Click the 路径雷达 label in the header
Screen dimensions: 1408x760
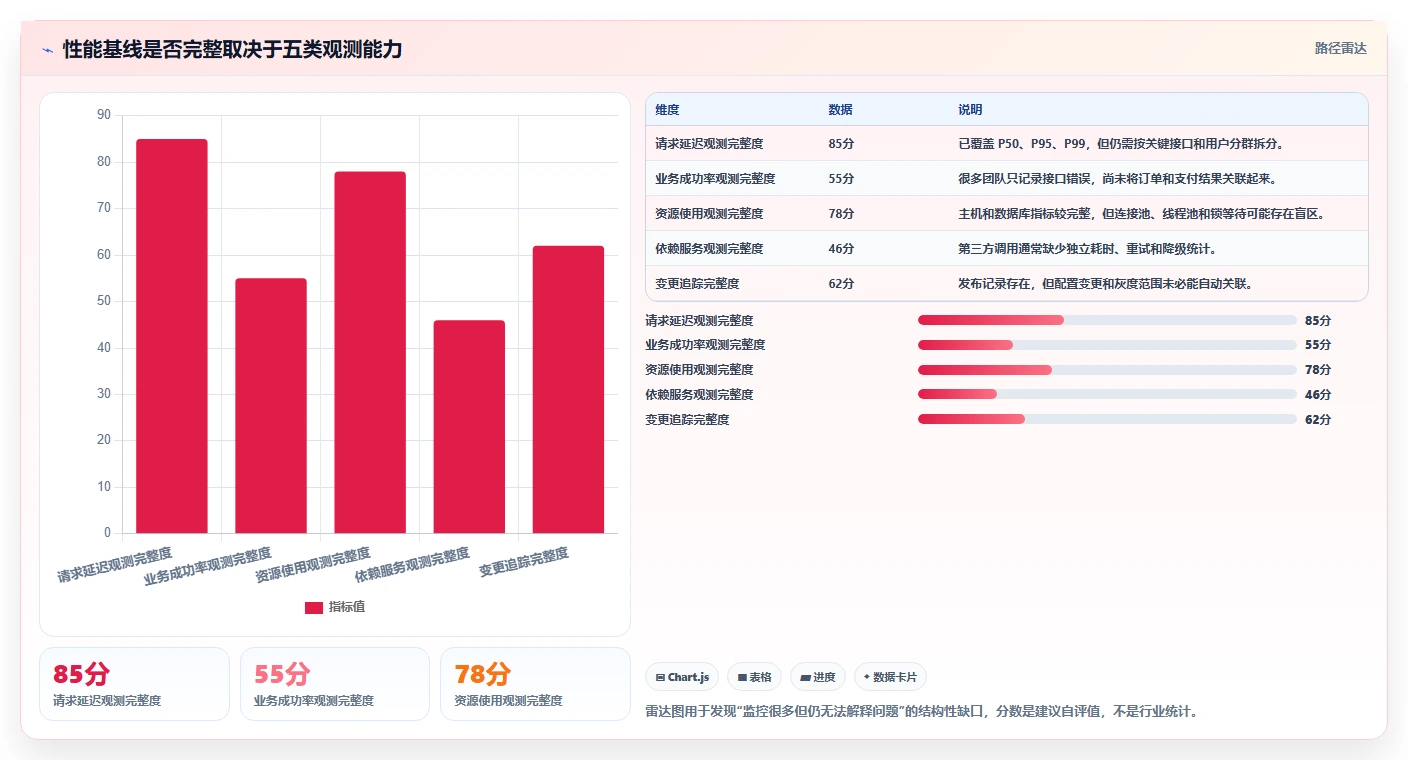pyautogui.click(x=1340, y=48)
